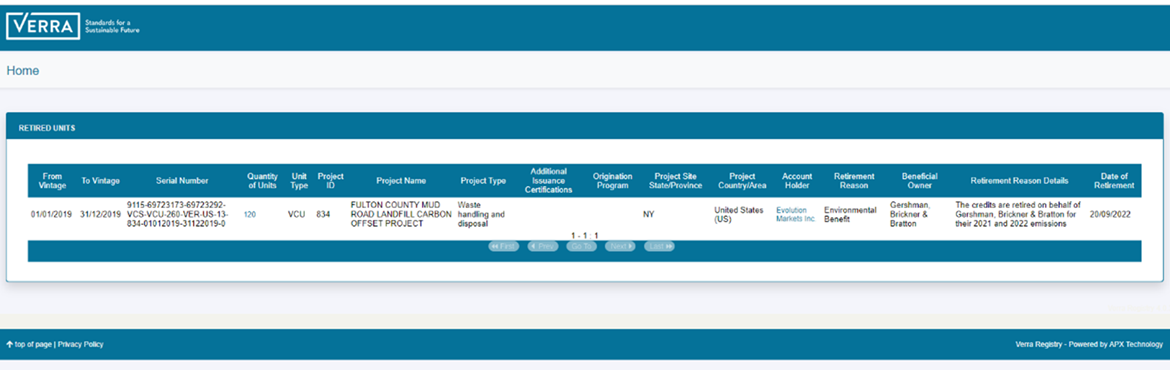
Task: Select the VCU unit type cell
Action: (297, 214)
